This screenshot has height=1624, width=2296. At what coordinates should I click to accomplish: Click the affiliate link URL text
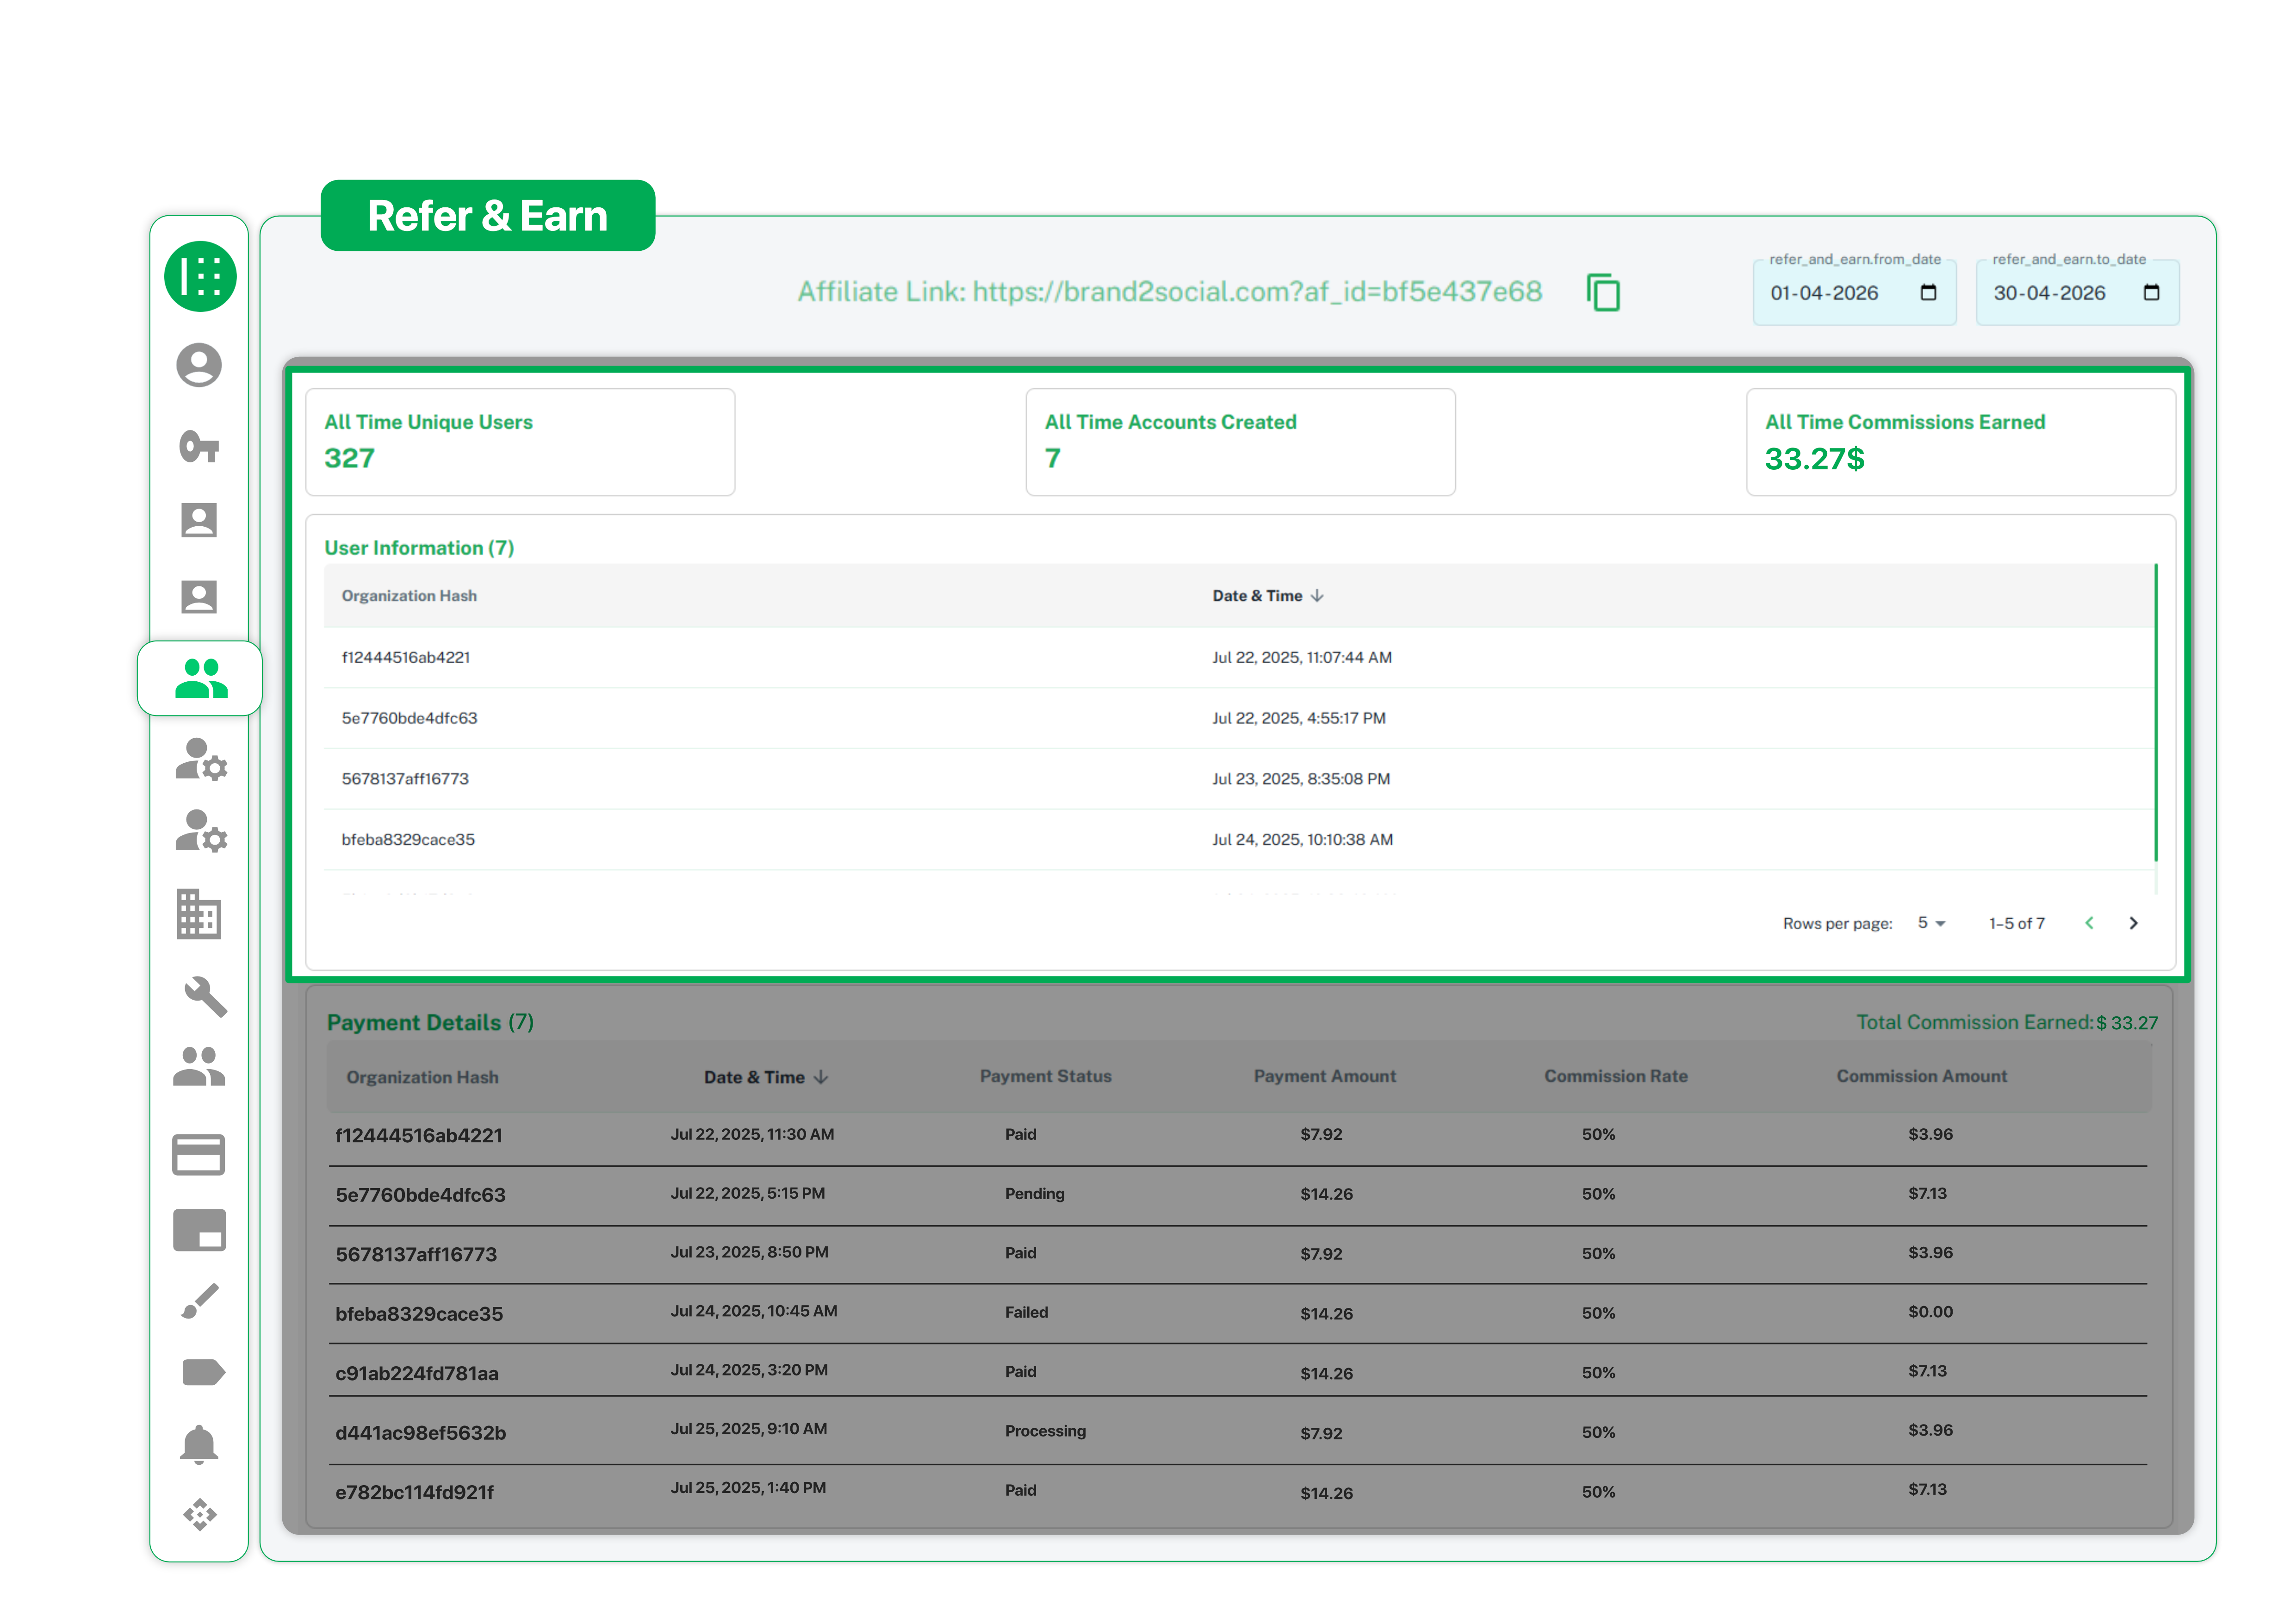click(x=1257, y=291)
